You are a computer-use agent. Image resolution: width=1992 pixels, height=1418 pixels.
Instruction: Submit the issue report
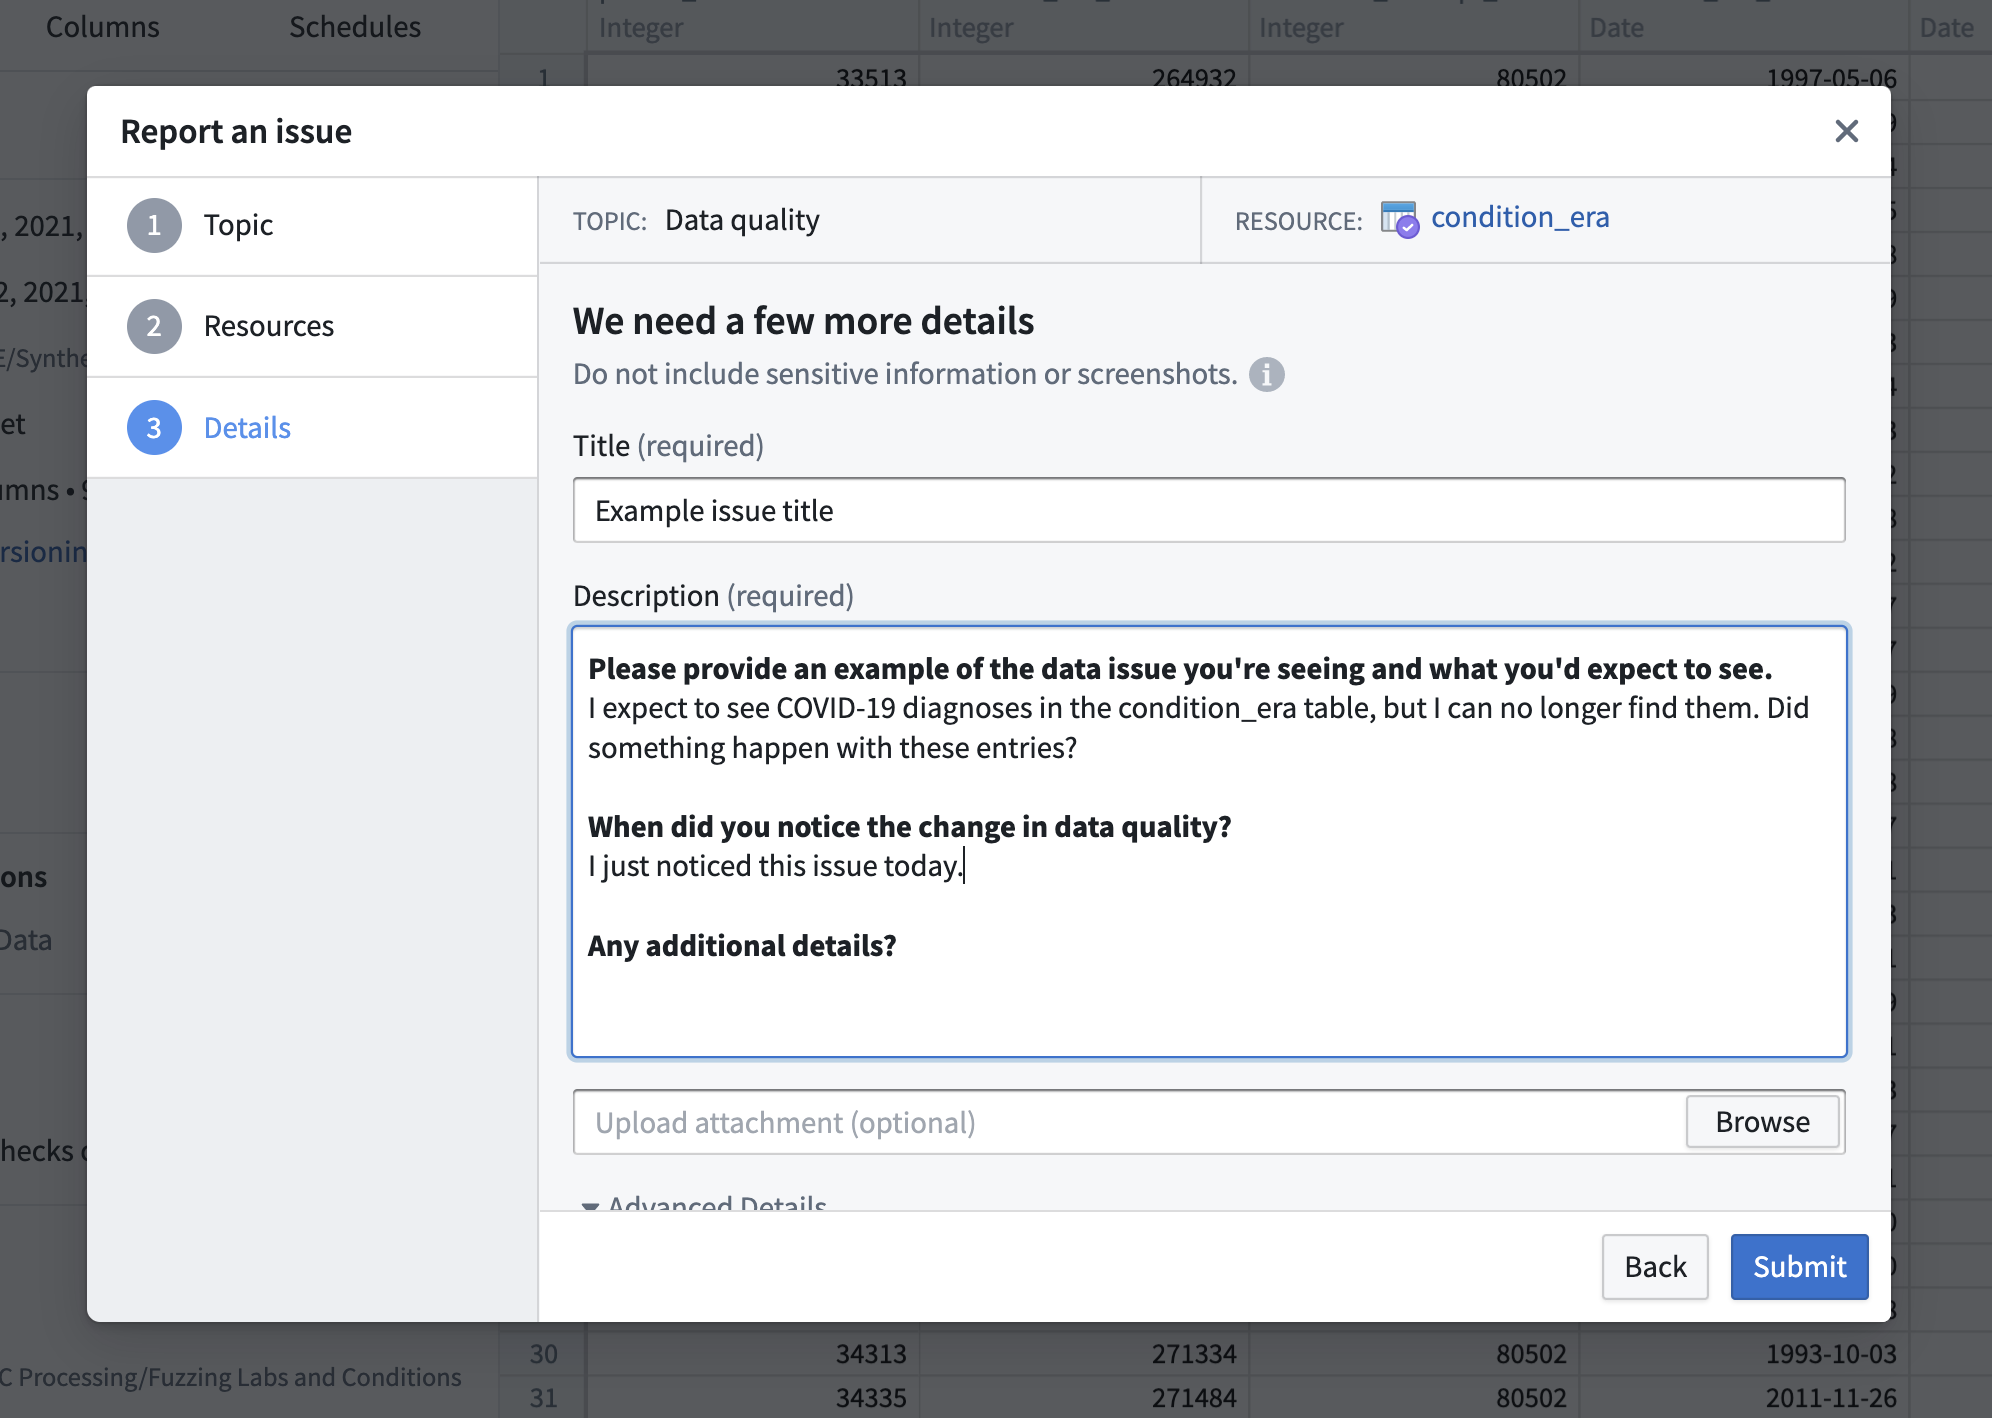click(x=1798, y=1266)
